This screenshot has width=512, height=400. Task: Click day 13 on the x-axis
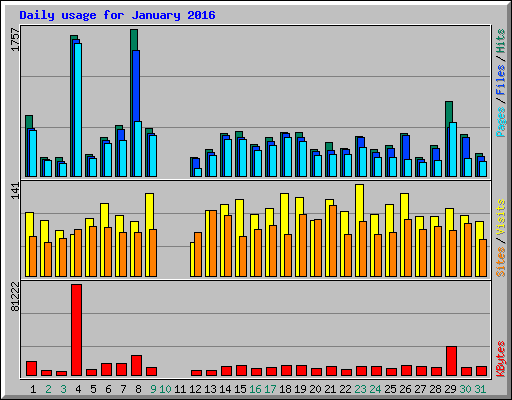(x=210, y=389)
